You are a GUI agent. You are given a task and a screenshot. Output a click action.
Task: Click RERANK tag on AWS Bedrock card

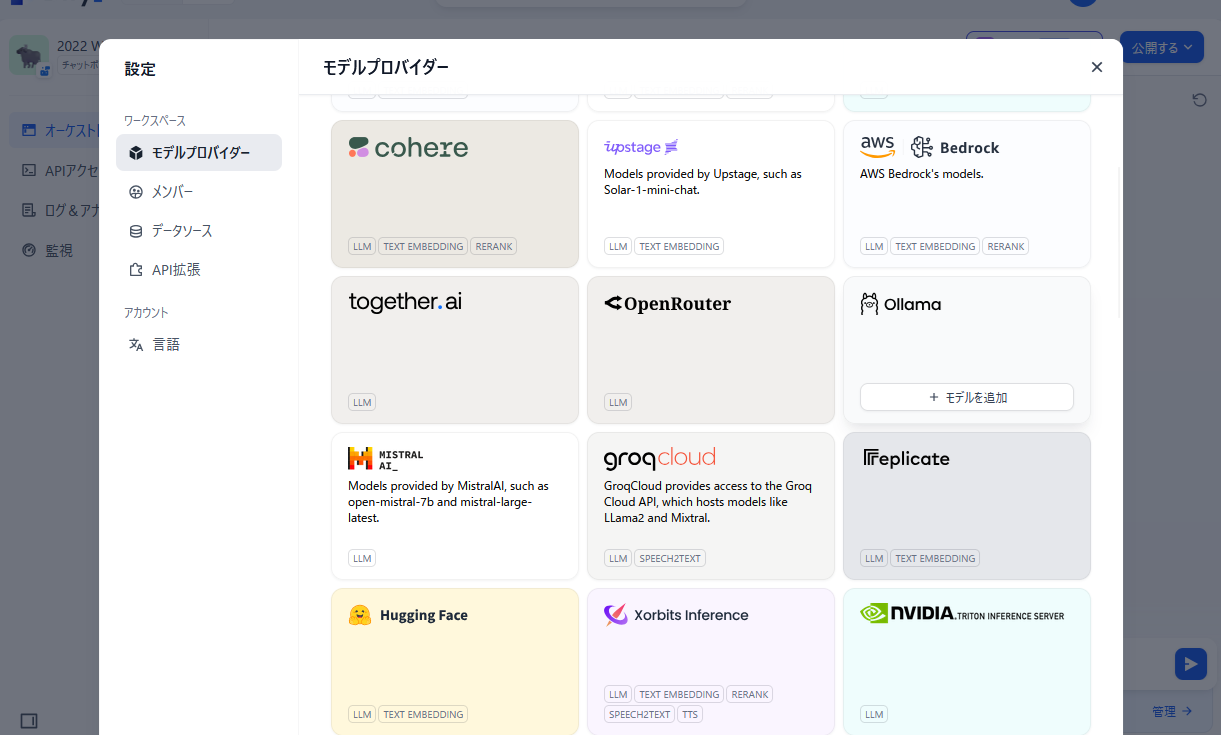1005,246
